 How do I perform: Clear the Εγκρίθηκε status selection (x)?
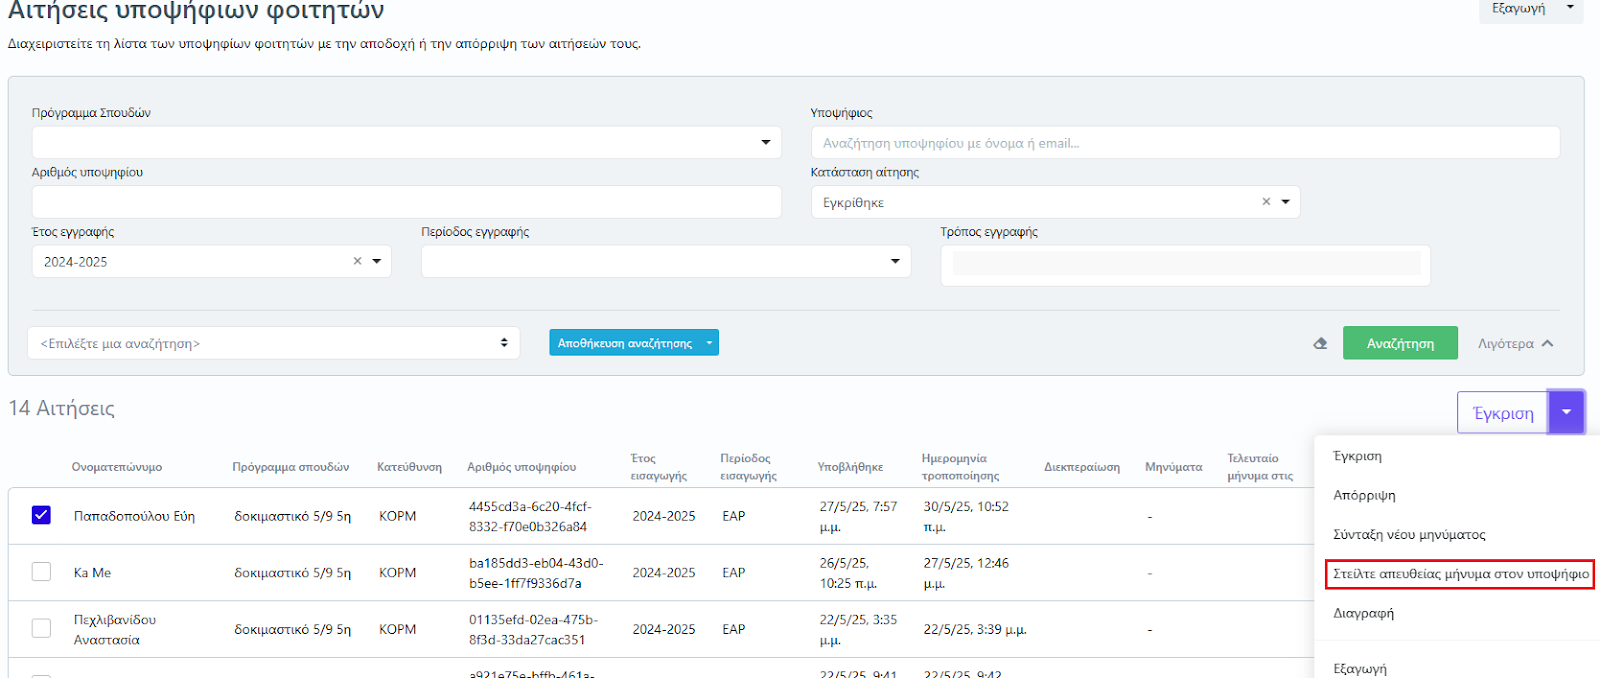1266,202
